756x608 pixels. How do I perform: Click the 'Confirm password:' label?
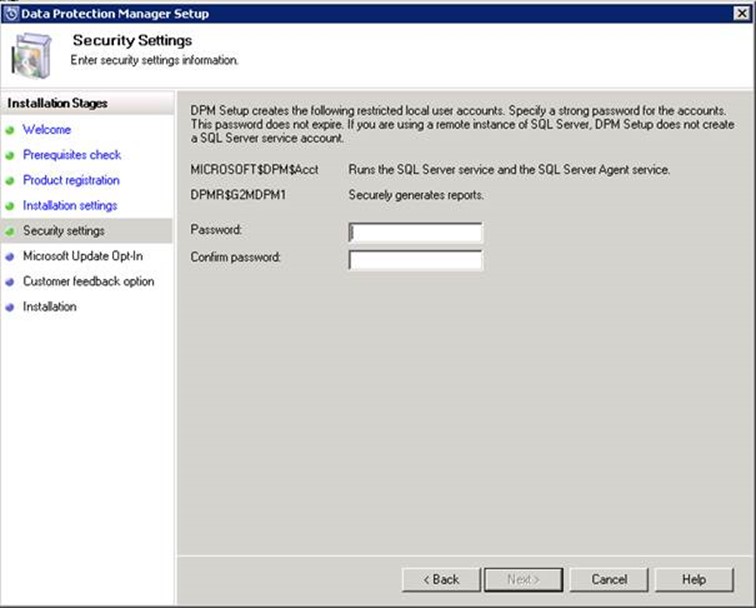(x=236, y=257)
